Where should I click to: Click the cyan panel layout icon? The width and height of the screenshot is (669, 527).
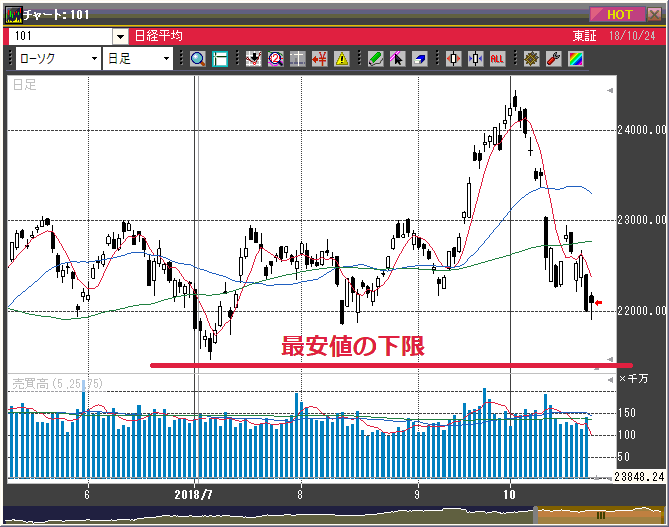(x=219, y=59)
